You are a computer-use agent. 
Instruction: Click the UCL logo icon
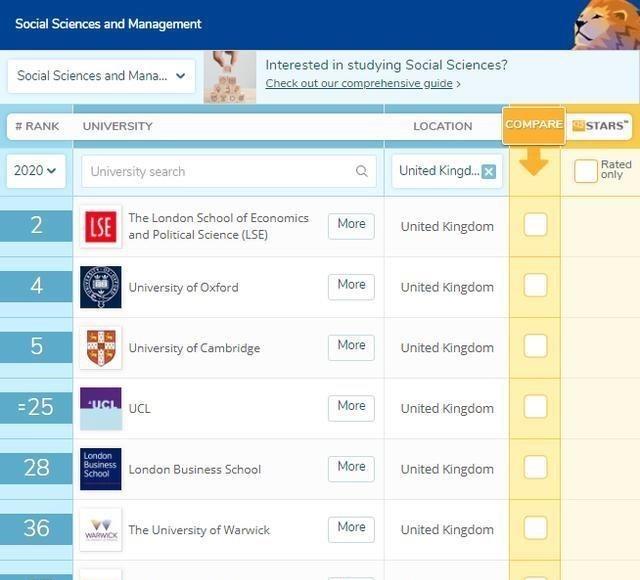[x=101, y=408]
